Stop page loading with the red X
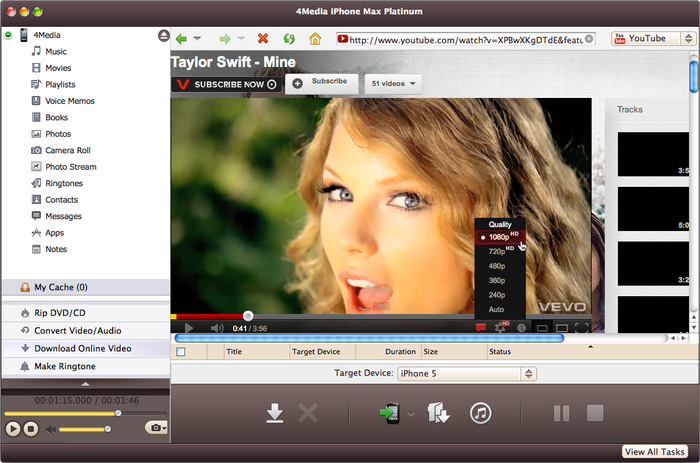This screenshot has width=700, height=463. point(263,39)
